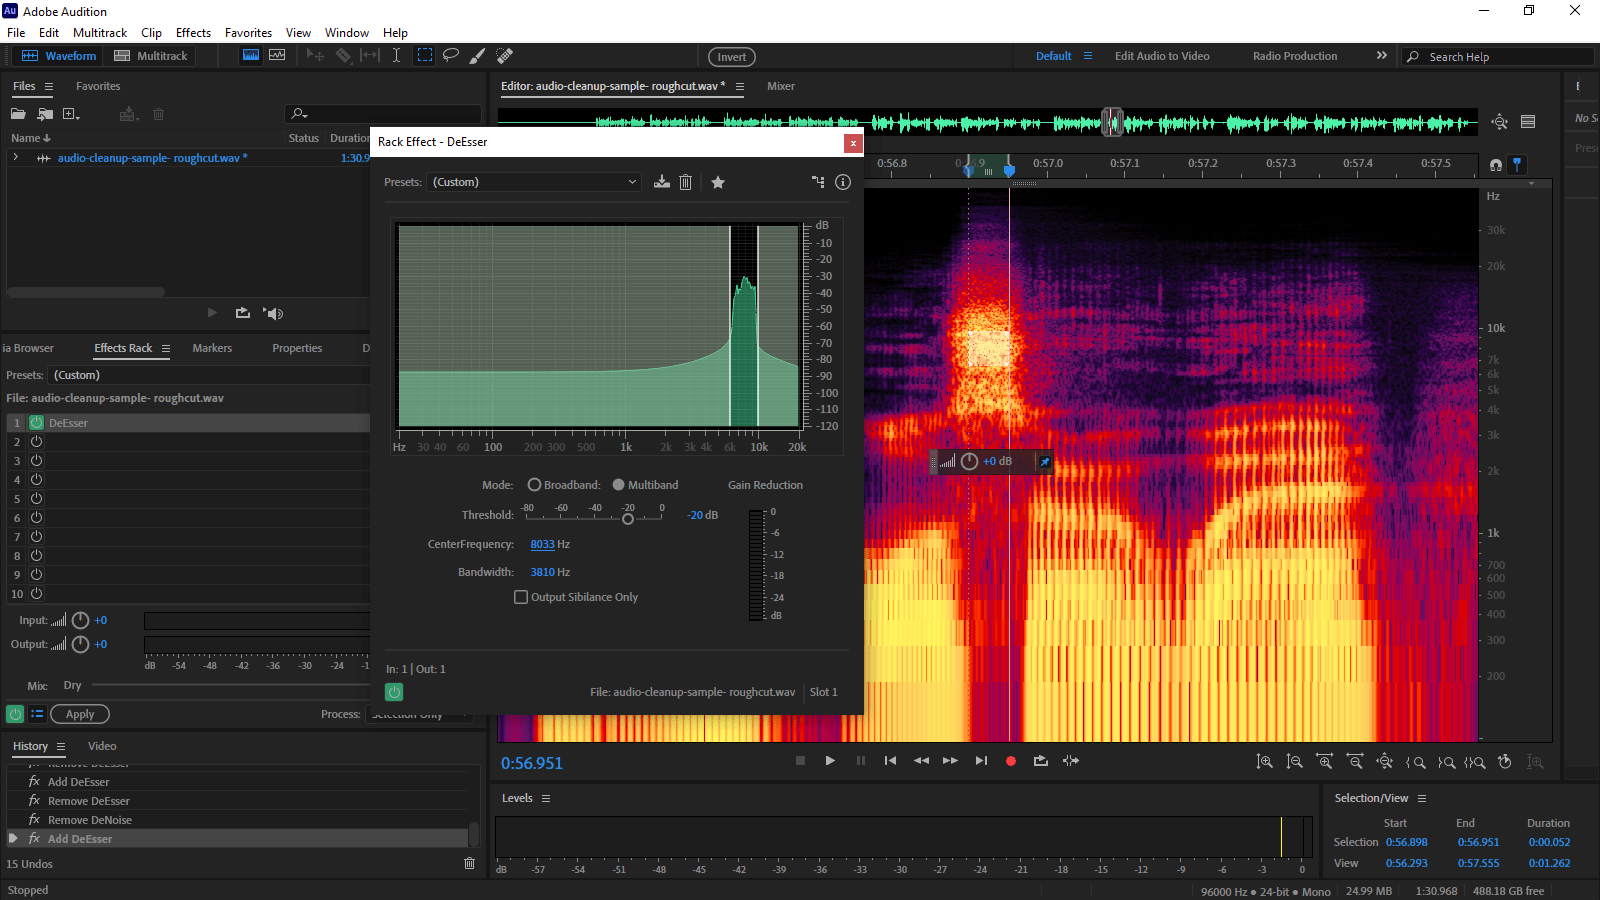
Task: Enable Output Sibilance Only checkbox
Action: coord(521,597)
